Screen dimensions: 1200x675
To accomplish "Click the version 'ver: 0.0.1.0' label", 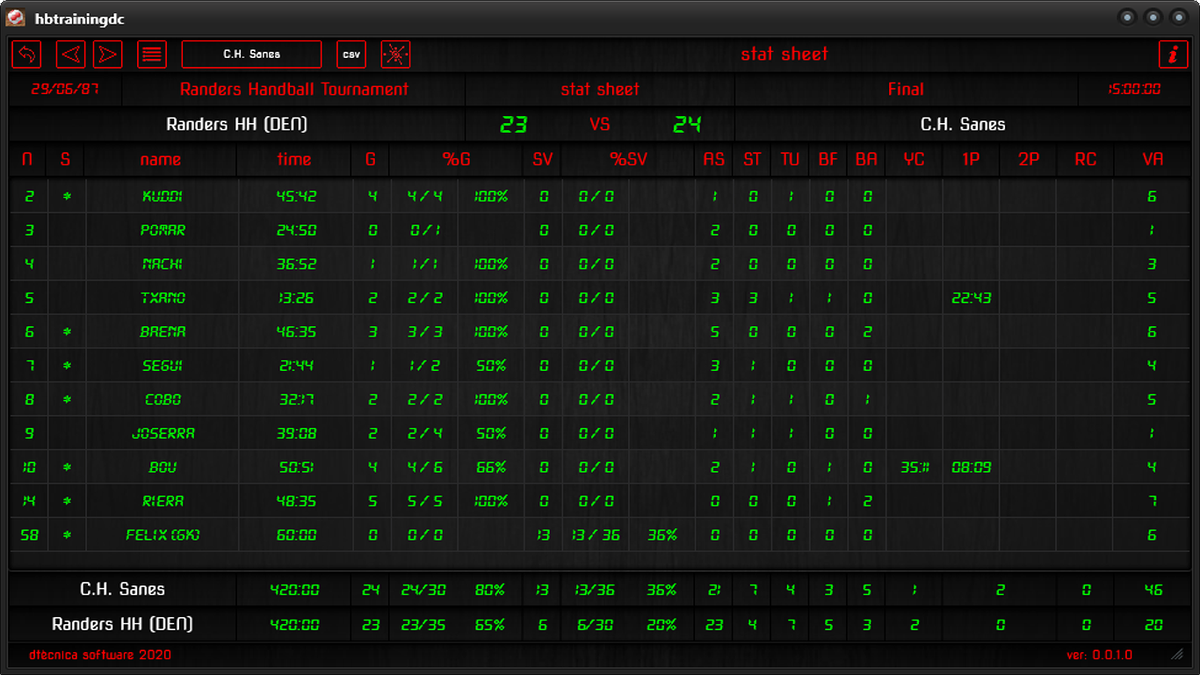I will [1100, 655].
